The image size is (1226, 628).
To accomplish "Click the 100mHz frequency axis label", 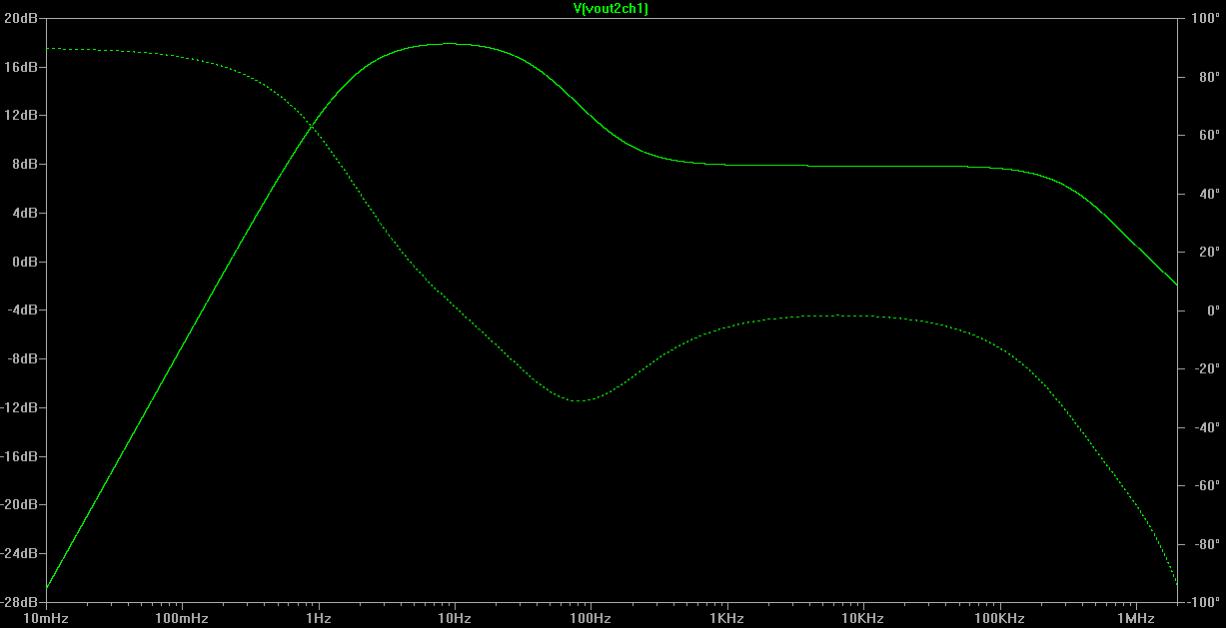I will [x=182, y=619].
